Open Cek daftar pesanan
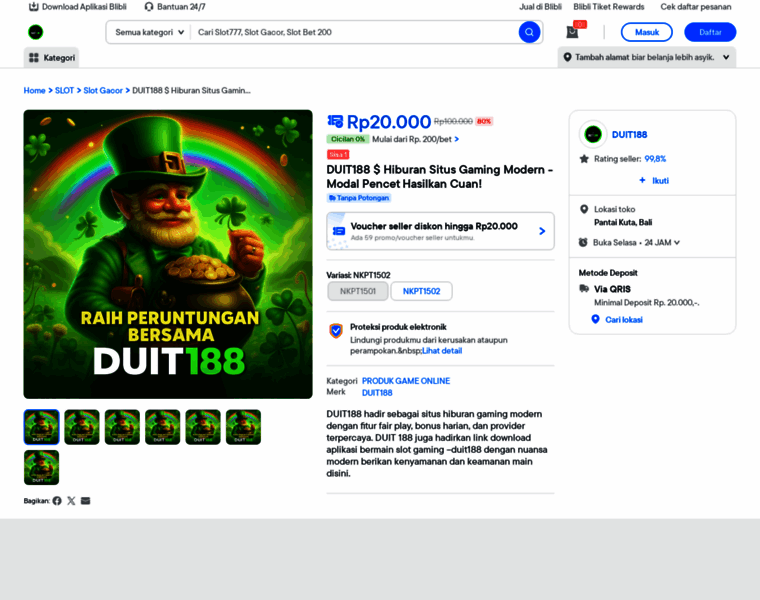Viewport: 760px width, 600px height. [x=696, y=7]
